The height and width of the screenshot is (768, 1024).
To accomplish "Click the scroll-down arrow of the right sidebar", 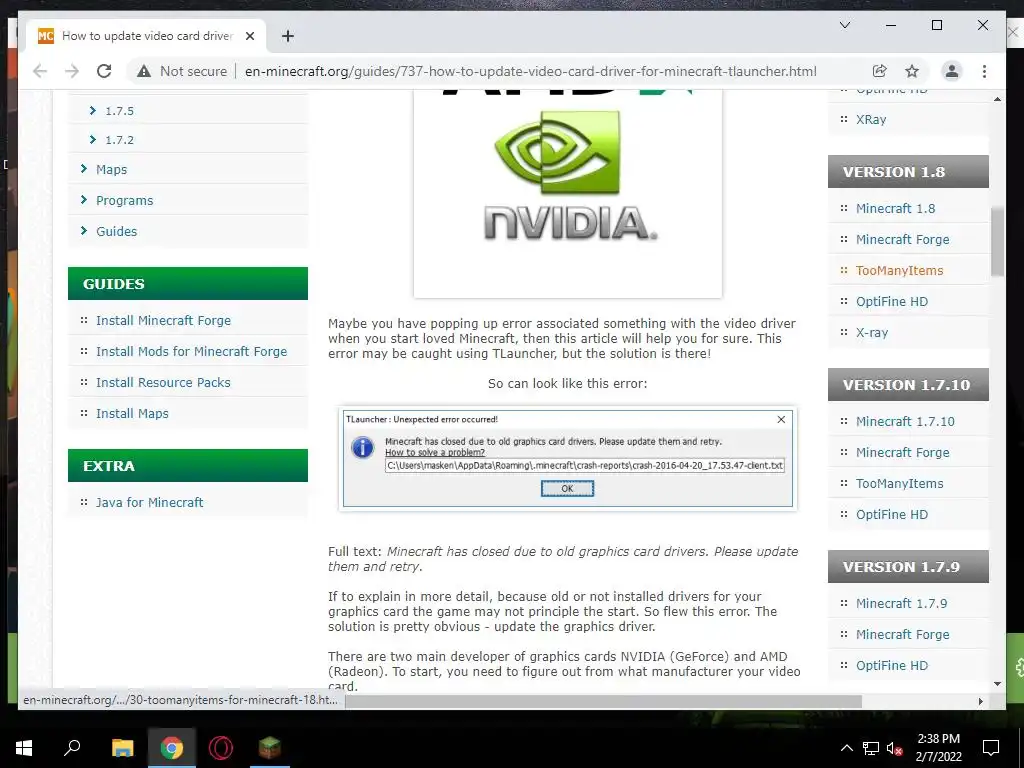I will point(997,684).
